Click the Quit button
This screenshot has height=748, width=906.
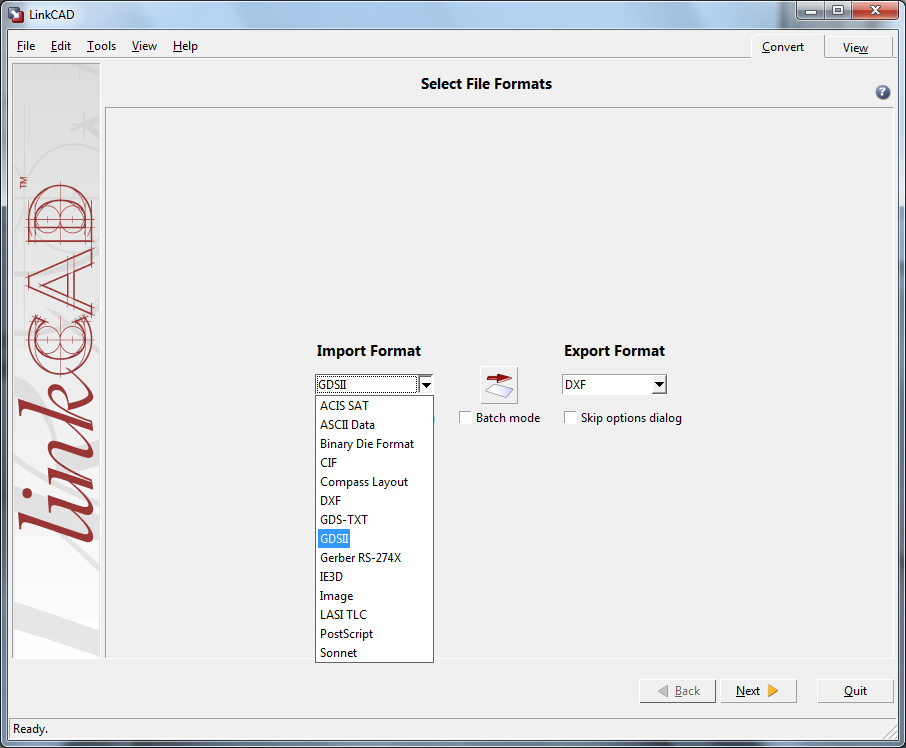pyautogui.click(x=855, y=691)
